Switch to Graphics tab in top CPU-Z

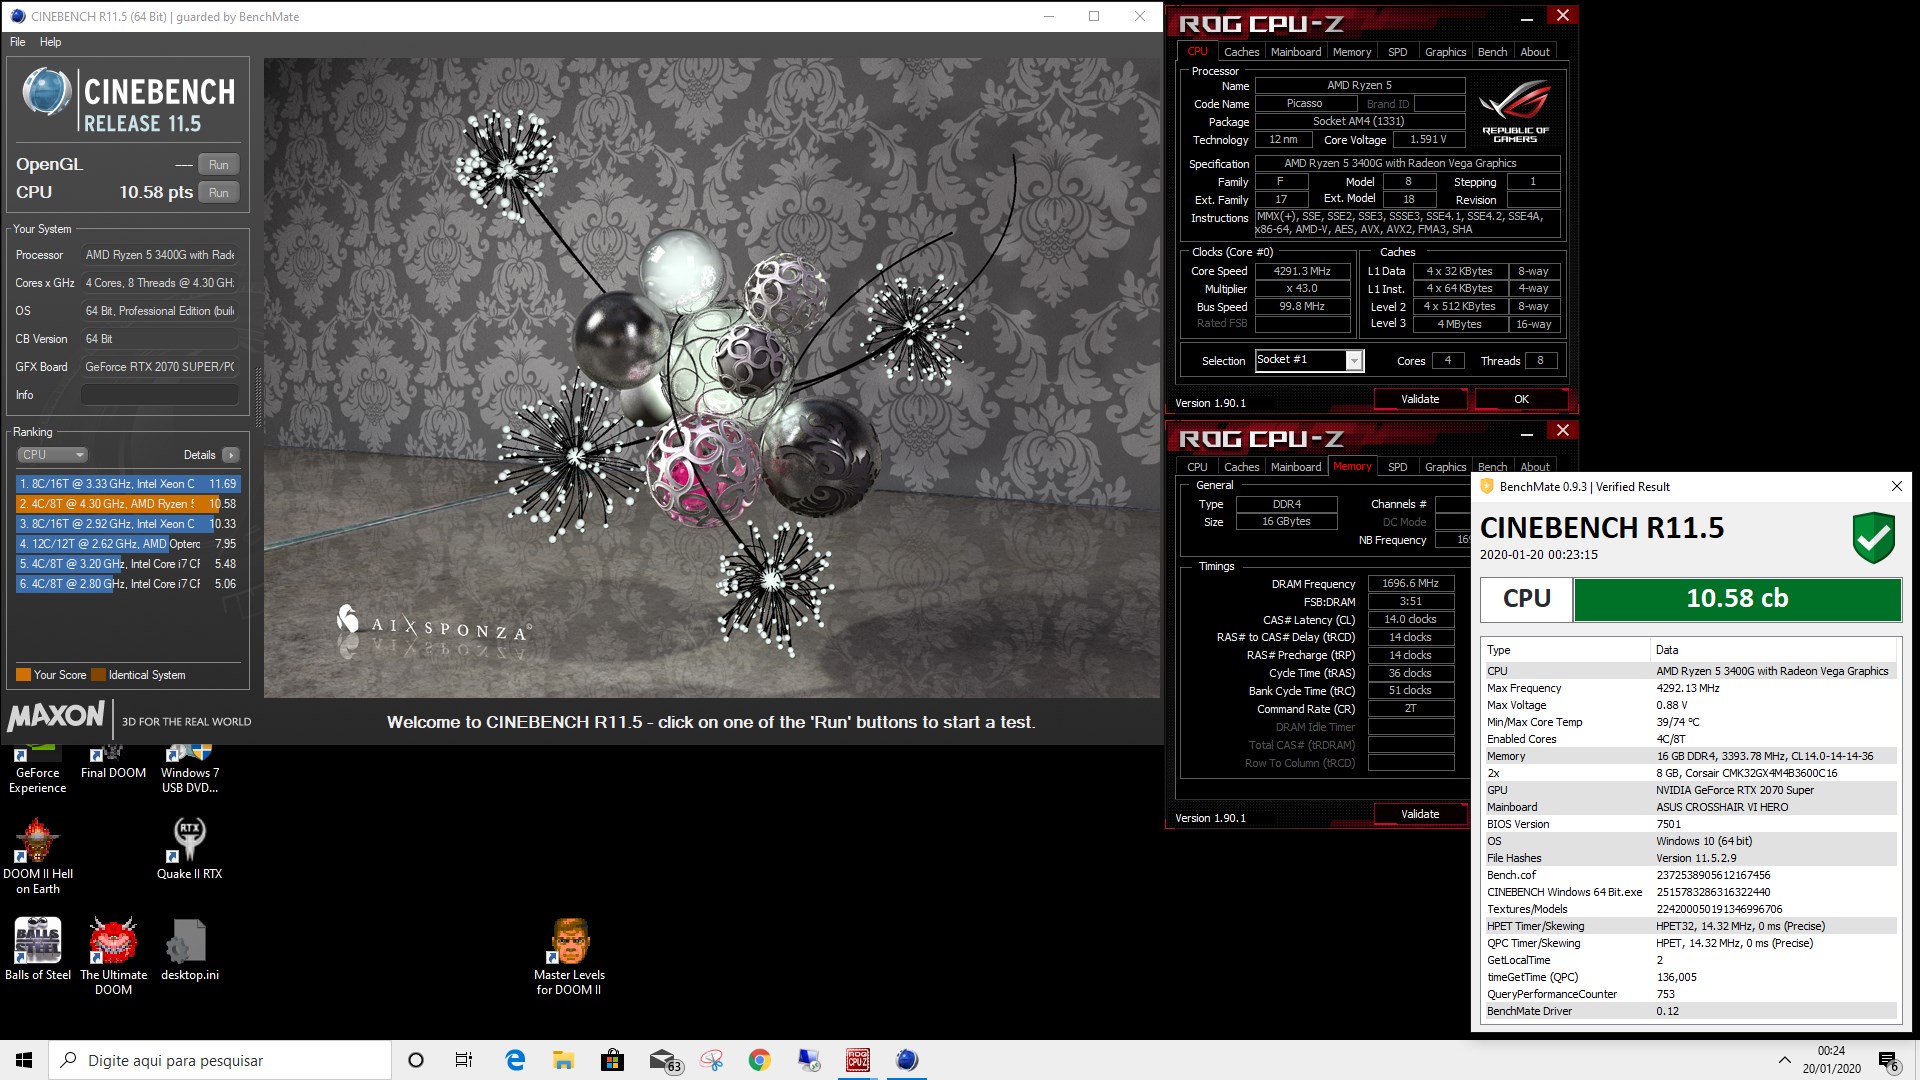(x=1445, y=52)
